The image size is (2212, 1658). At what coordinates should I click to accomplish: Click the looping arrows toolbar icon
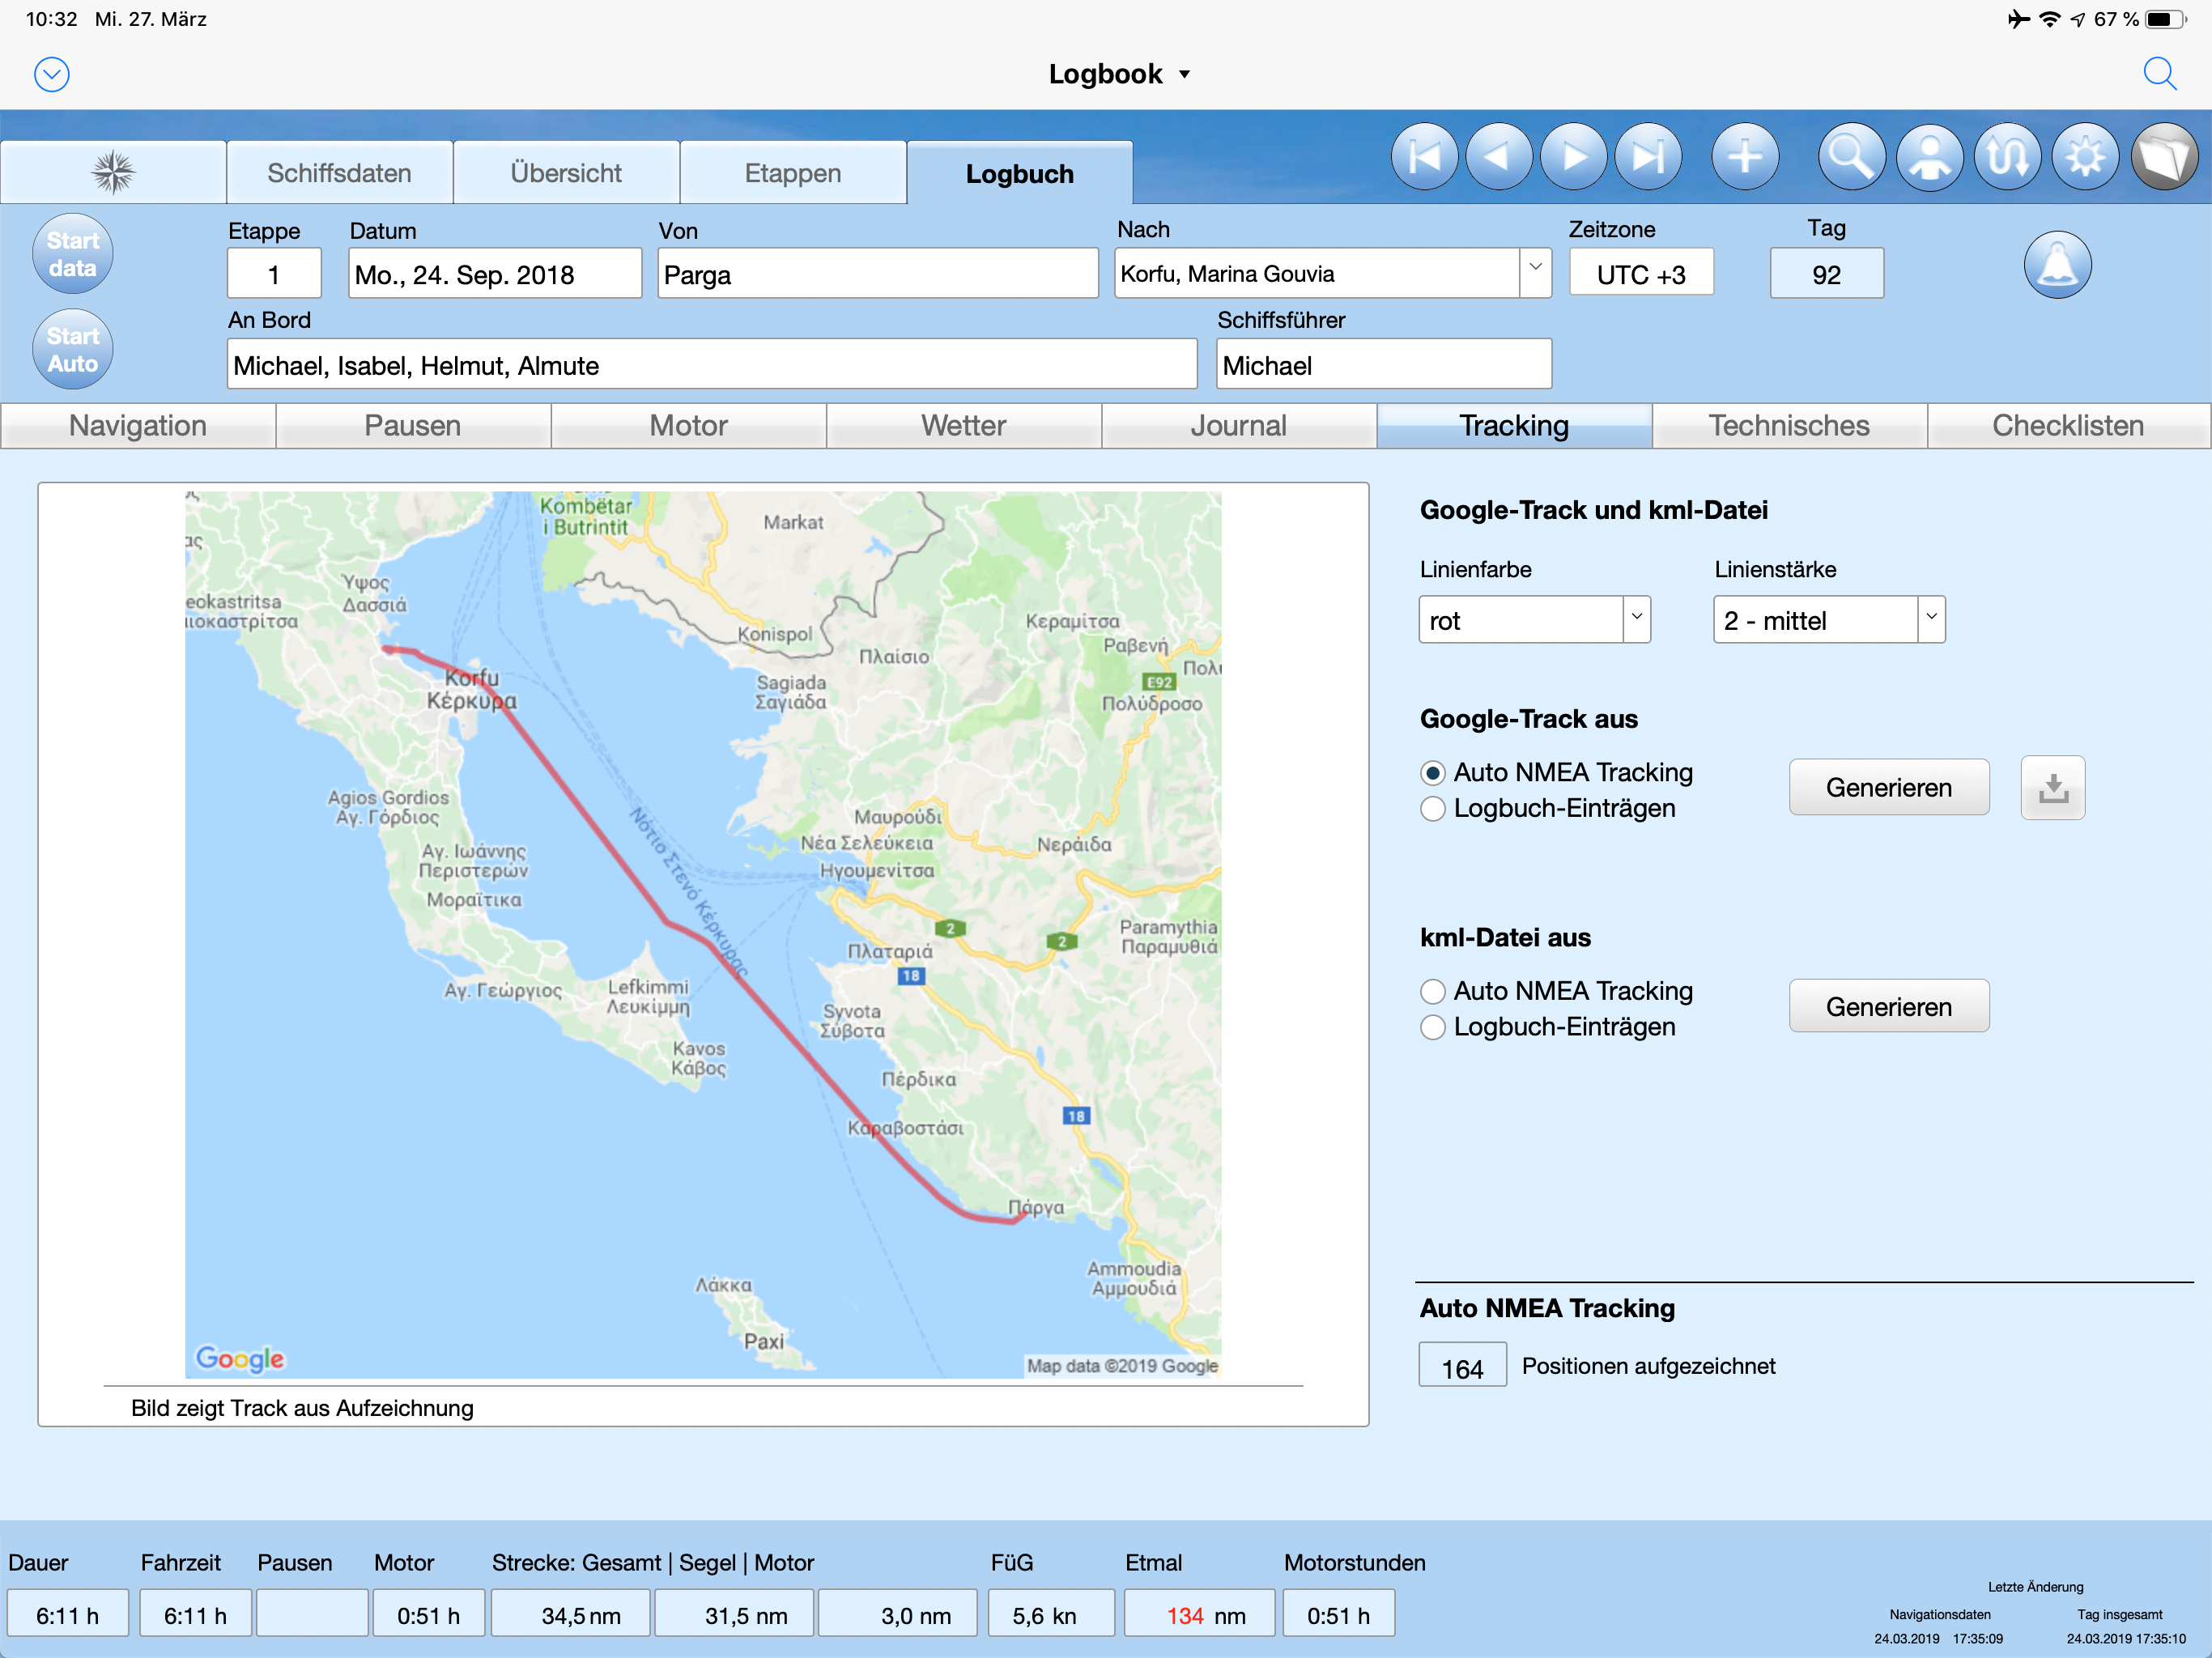coord(2007,157)
